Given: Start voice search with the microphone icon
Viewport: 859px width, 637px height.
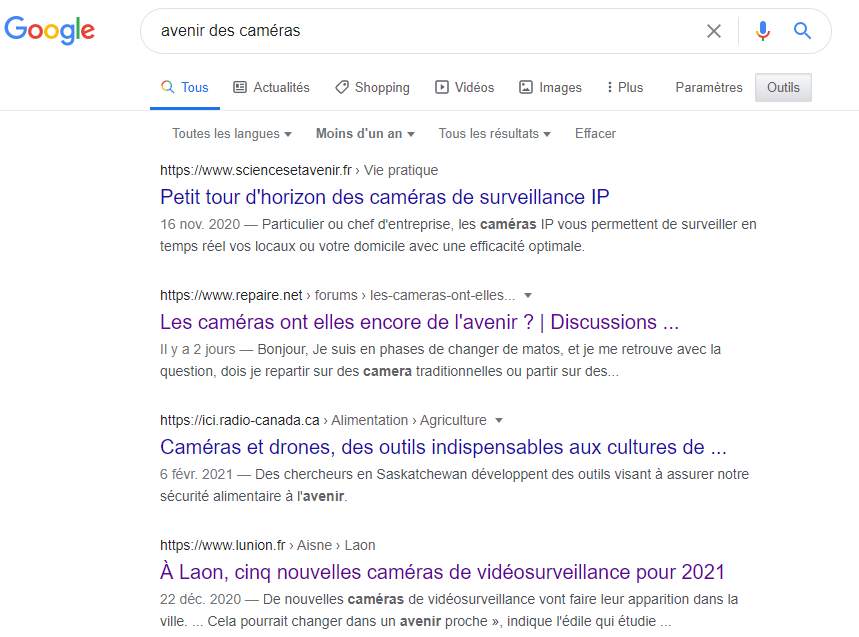Looking at the screenshot, I should (x=763, y=31).
